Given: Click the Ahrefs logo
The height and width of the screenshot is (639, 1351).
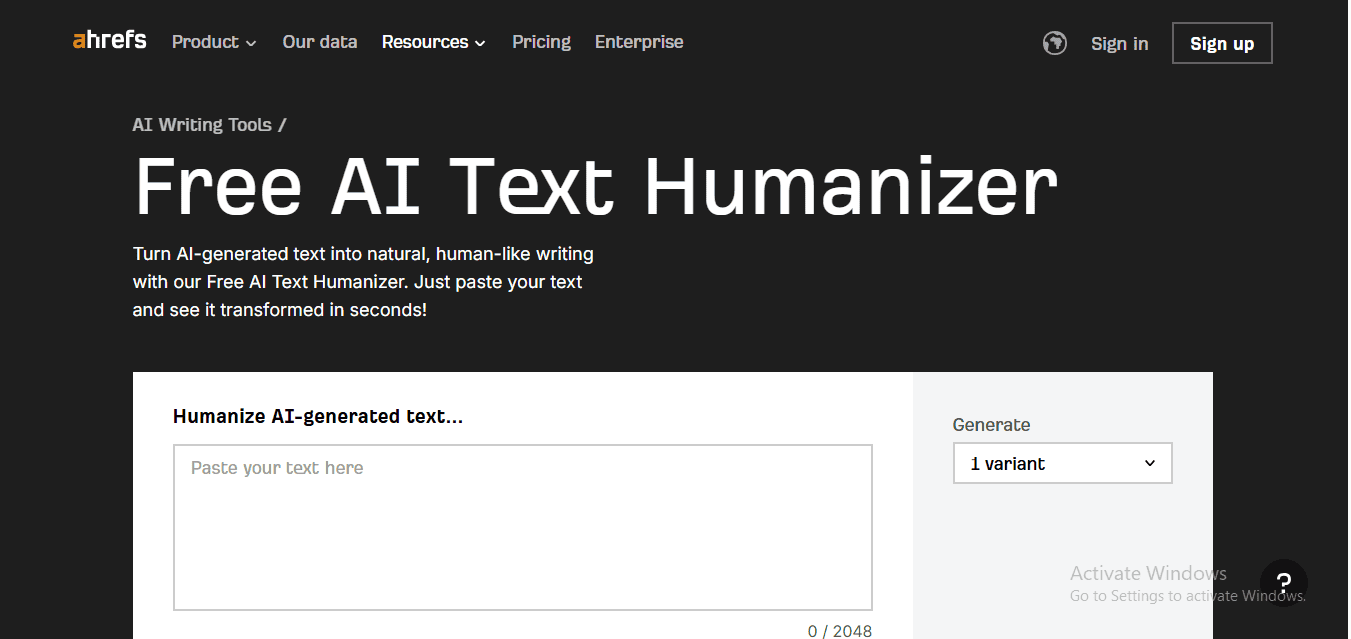Looking at the screenshot, I should pyautogui.click(x=108, y=39).
